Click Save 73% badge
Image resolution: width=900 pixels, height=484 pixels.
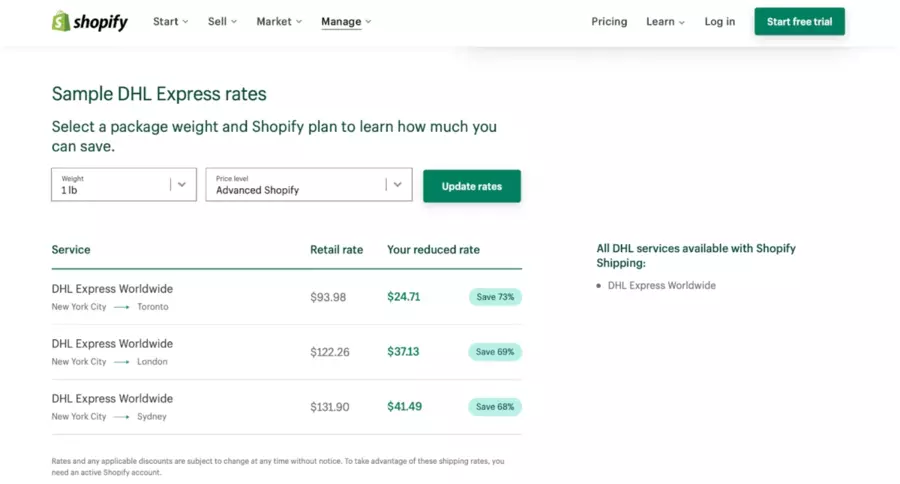tap(495, 297)
